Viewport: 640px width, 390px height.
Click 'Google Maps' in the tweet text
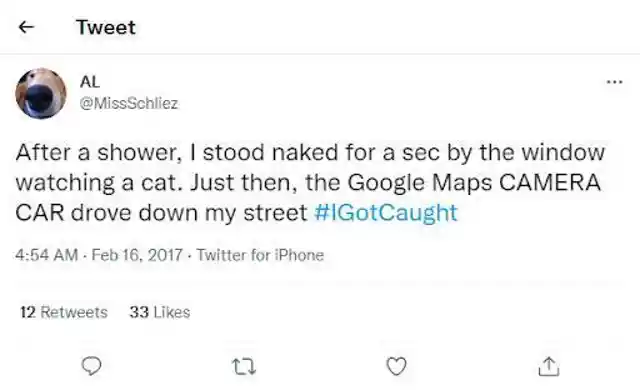tap(420, 182)
